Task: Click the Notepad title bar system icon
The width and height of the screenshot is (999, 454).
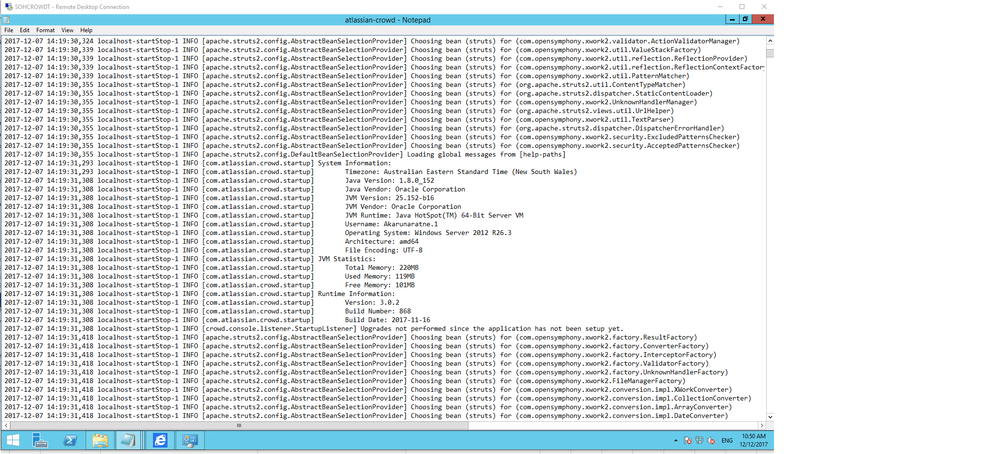Action: [x=8, y=20]
